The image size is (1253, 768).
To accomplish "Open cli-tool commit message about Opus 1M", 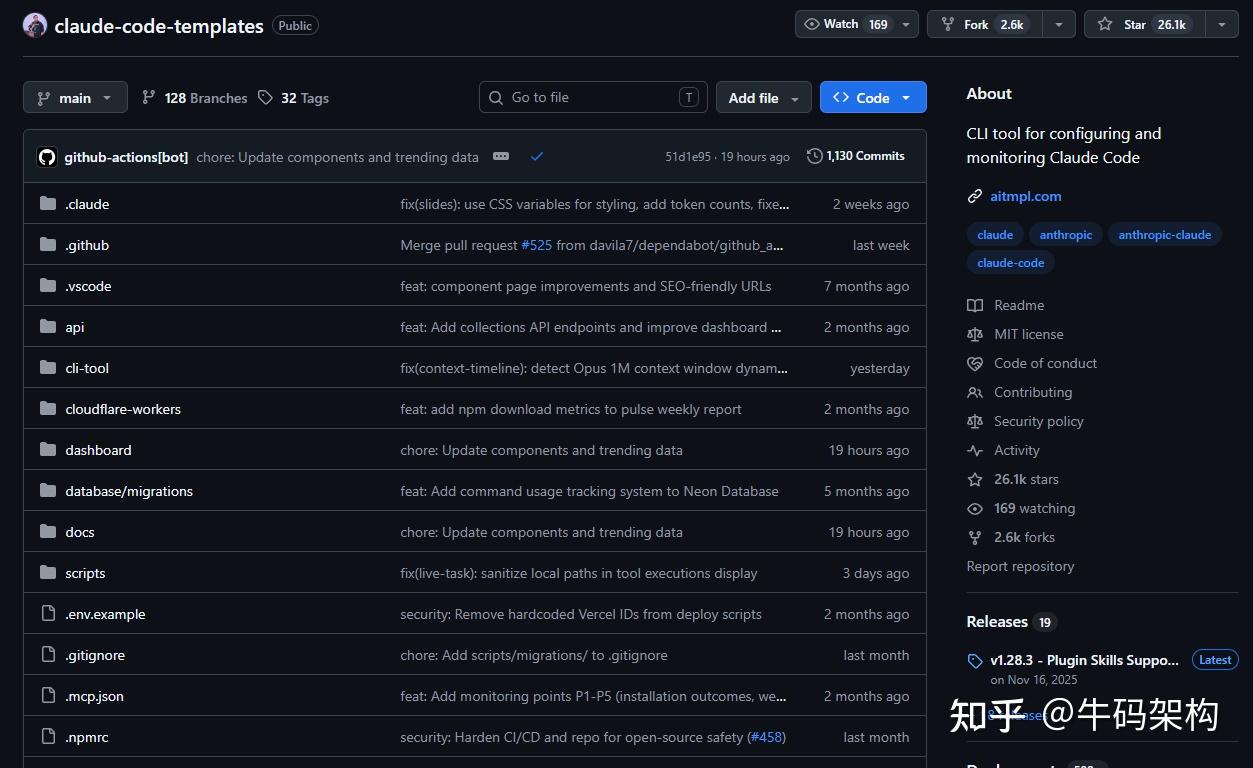I will [x=594, y=368].
